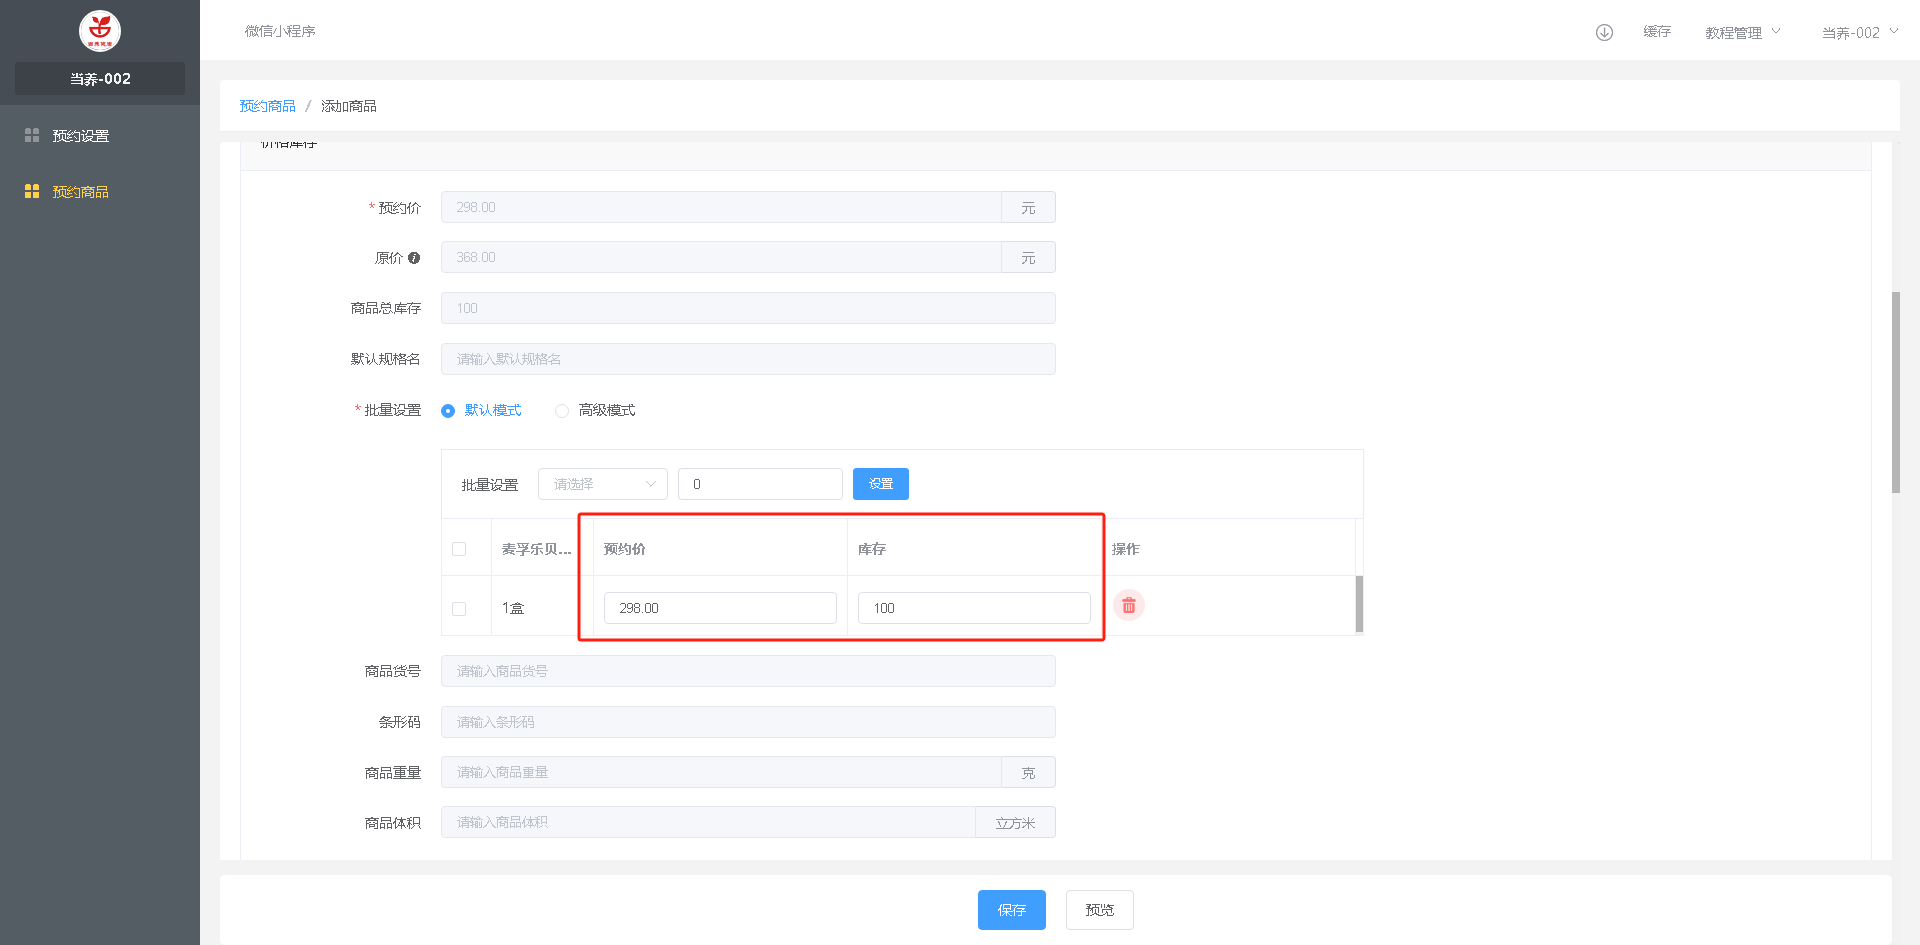Check the 1盒 row checkbox
This screenshot has height=945, width=1920.
click(459, 609)
